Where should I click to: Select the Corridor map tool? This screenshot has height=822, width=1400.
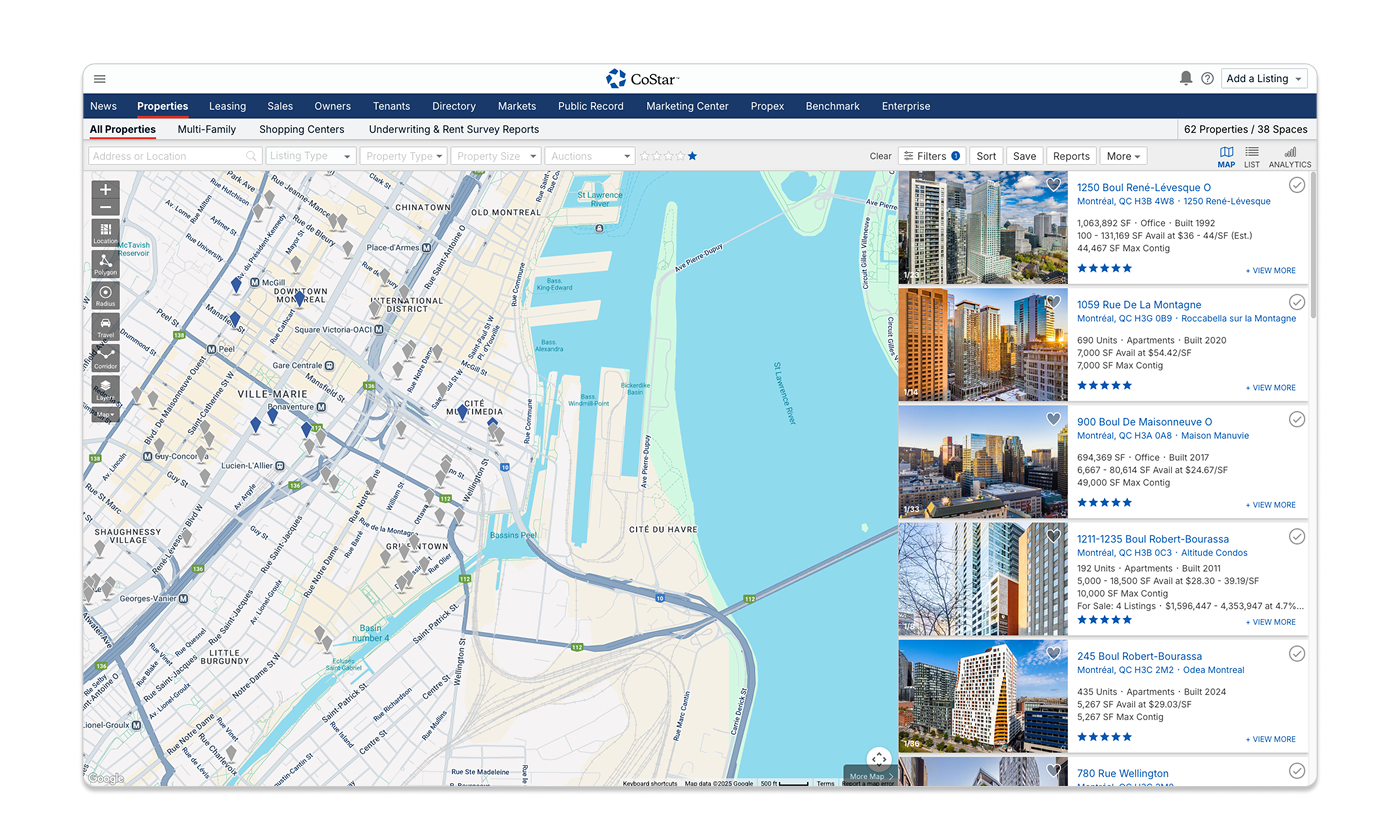tap(105, 358)
